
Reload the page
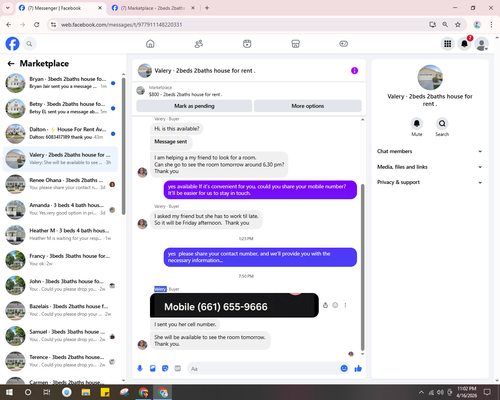coord(37,24)
